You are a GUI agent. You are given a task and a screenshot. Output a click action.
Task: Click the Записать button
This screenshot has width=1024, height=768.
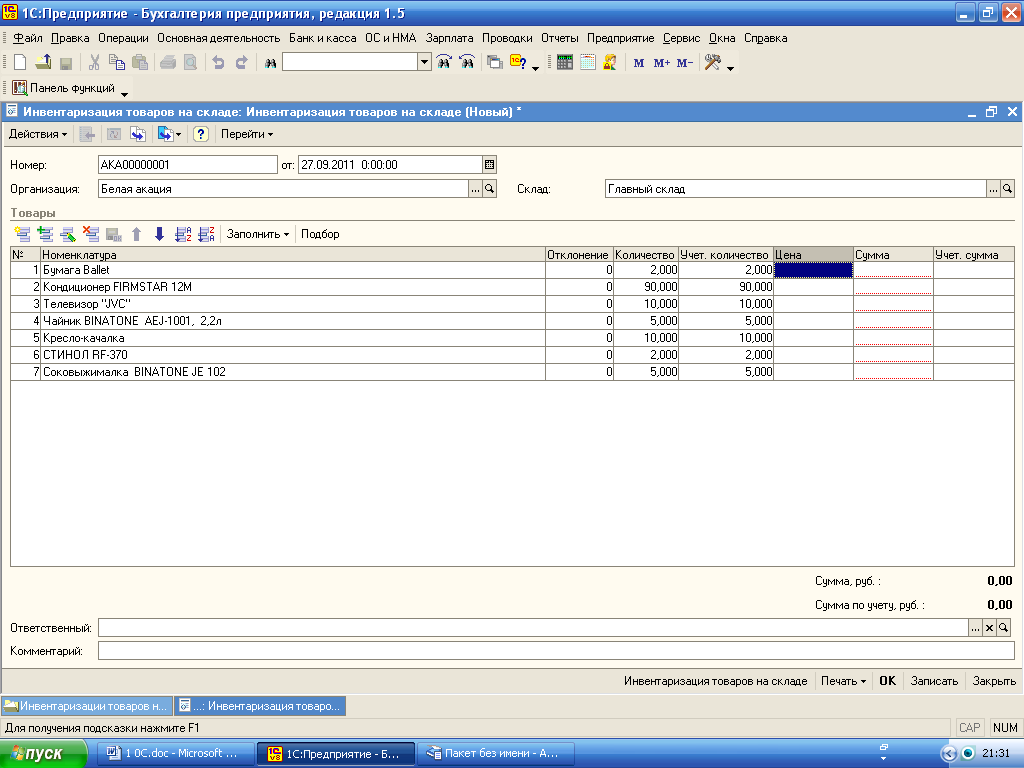934,680
